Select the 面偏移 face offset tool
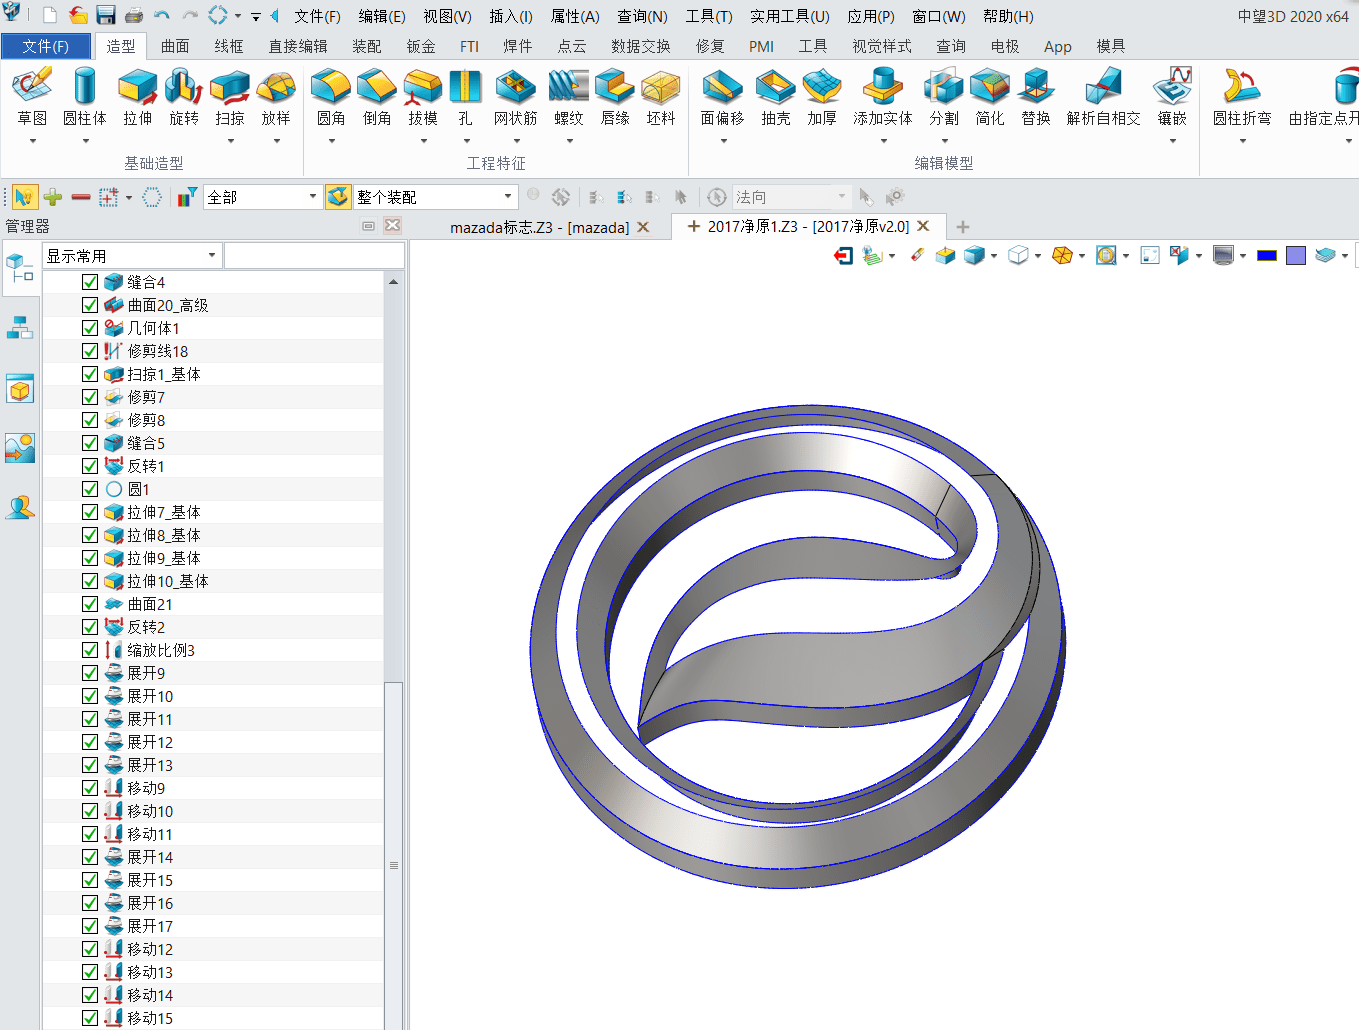Image resolution: width=1359 pixels, height=1030 pixels. point(722,97)
